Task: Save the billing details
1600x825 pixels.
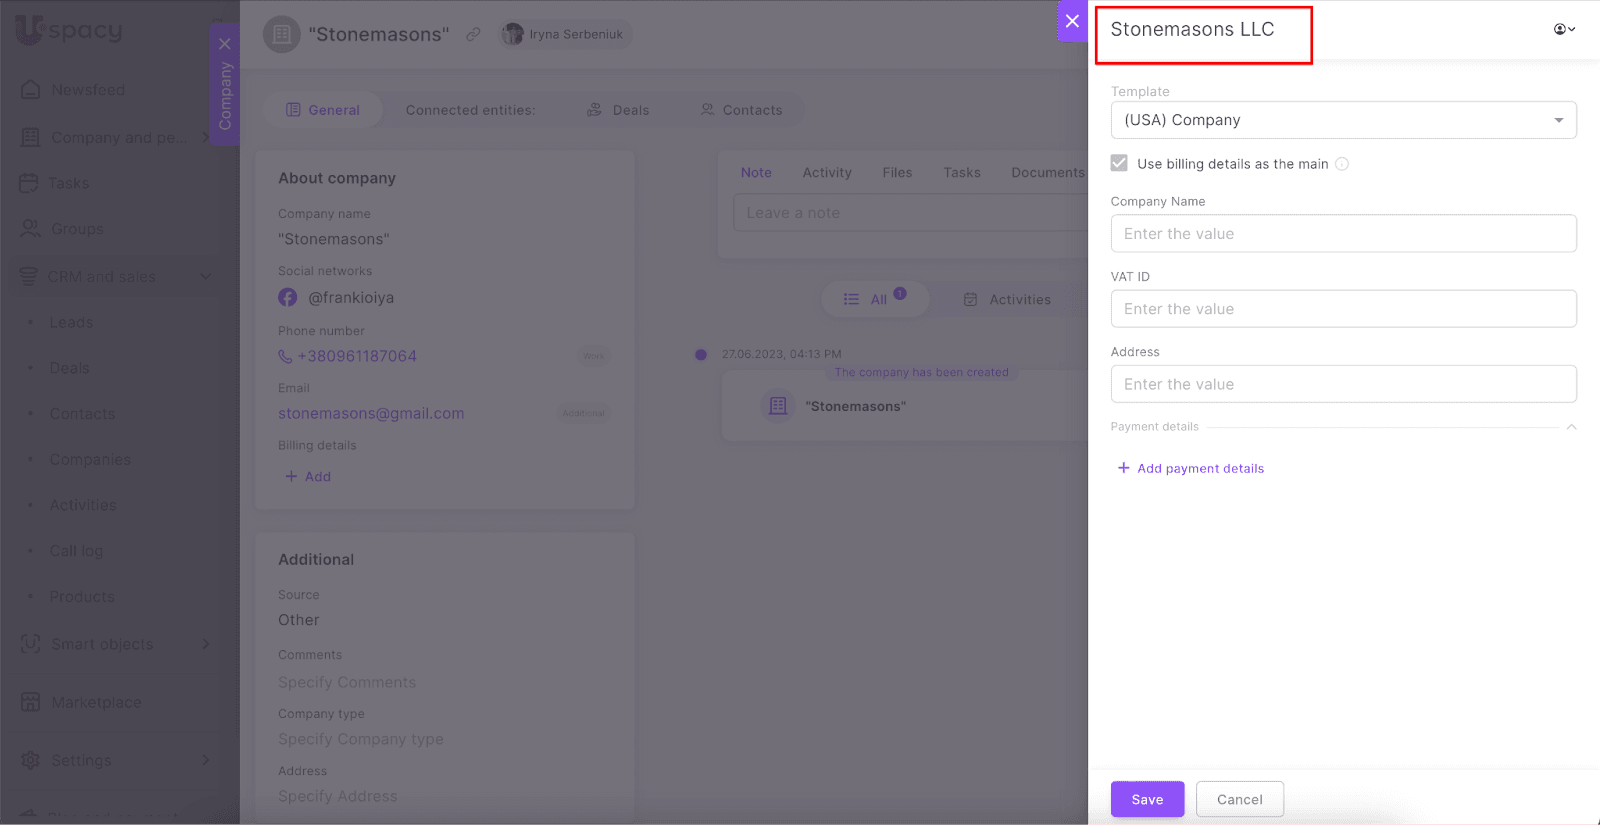Action: (x=1147, y=799)
